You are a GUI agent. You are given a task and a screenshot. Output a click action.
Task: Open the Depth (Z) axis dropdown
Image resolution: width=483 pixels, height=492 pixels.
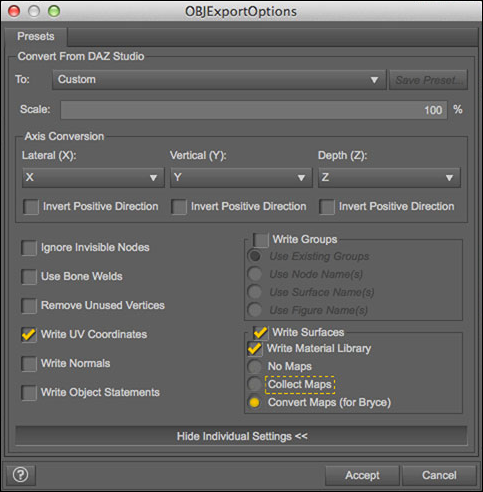click(389, 178)
